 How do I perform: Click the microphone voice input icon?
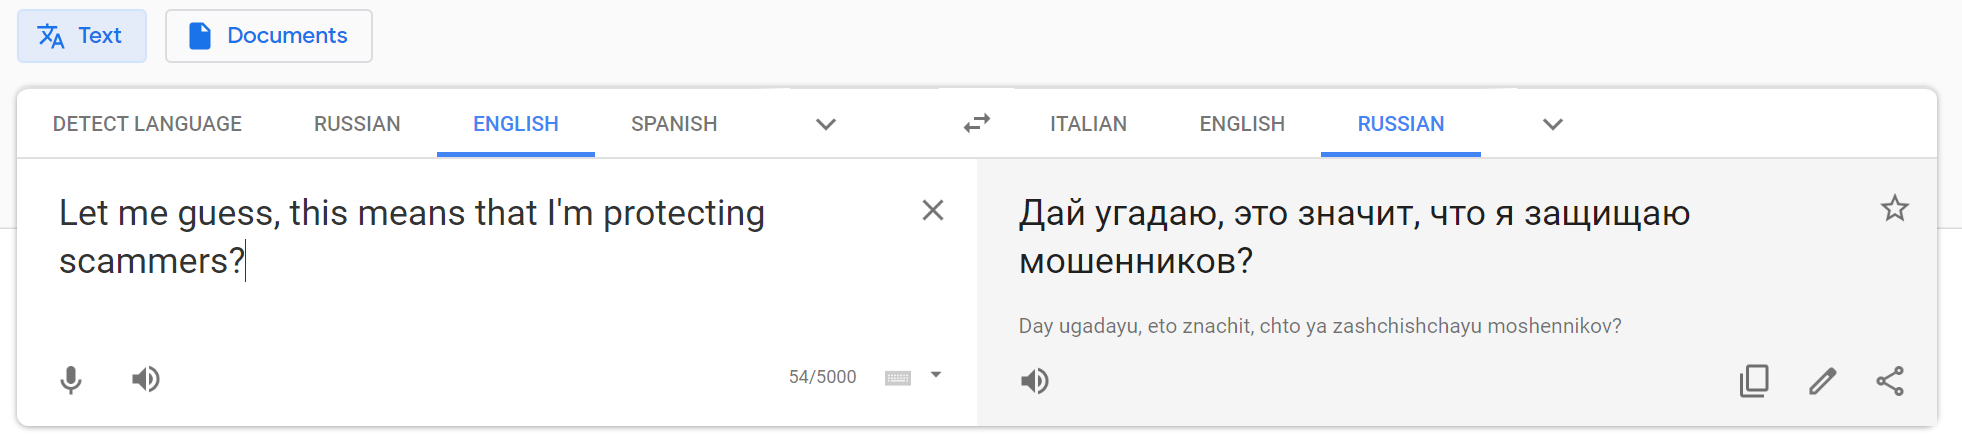point(71,380)
